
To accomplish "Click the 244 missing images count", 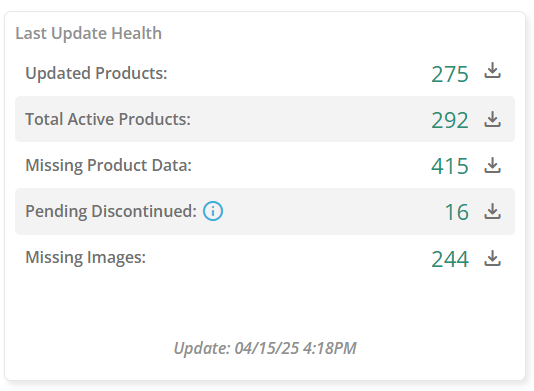I will (x=450, y=259).
